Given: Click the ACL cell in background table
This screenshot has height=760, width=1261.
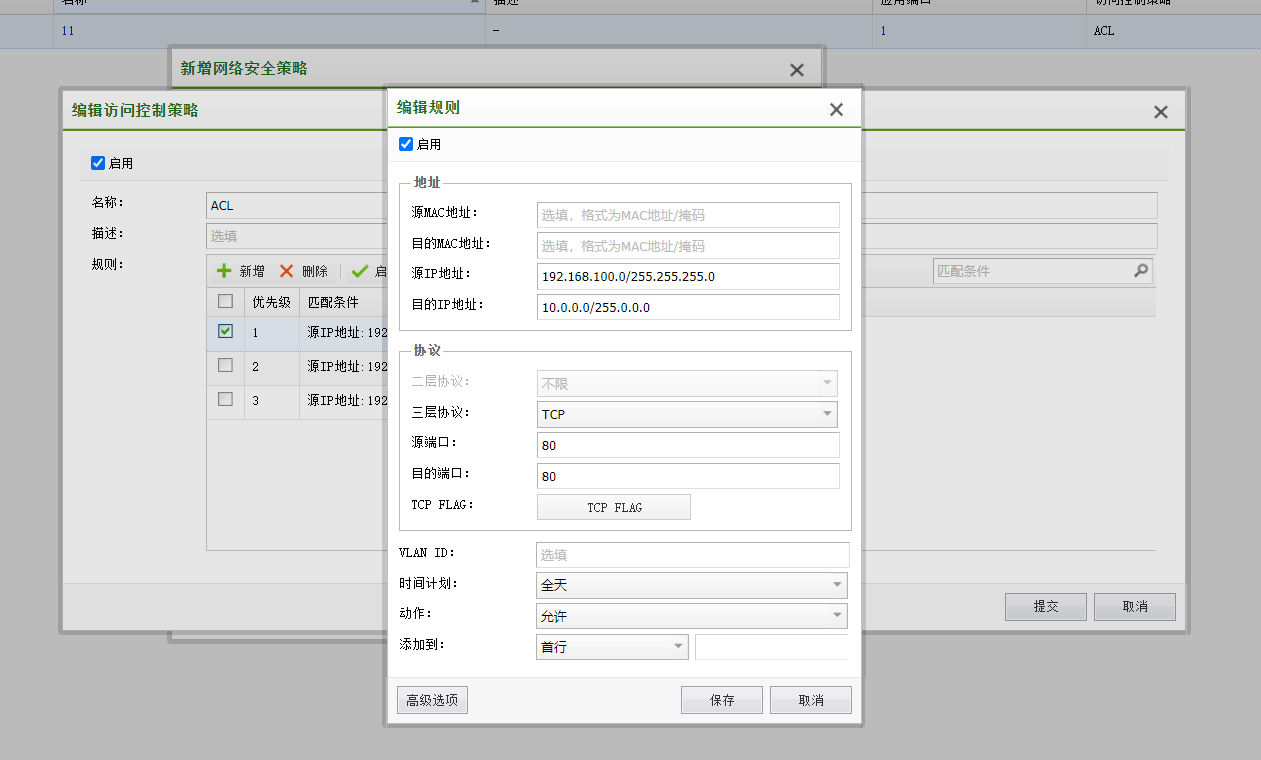Looking at the screenshot, I should click(x=1103, y=31).
